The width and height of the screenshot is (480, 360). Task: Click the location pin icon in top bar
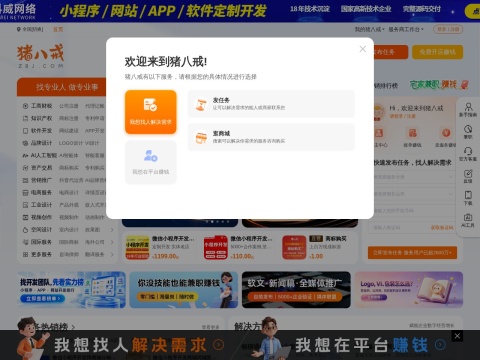tap(19, 29)
